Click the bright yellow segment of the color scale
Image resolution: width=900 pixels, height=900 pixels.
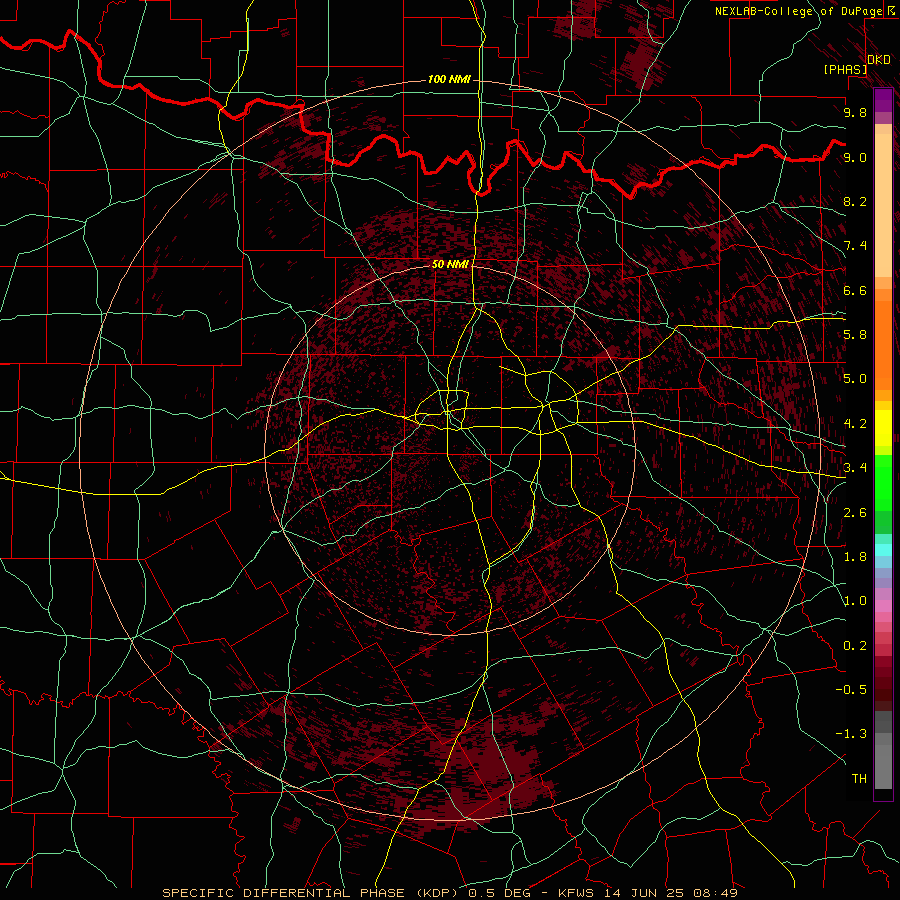pos(883,428)
